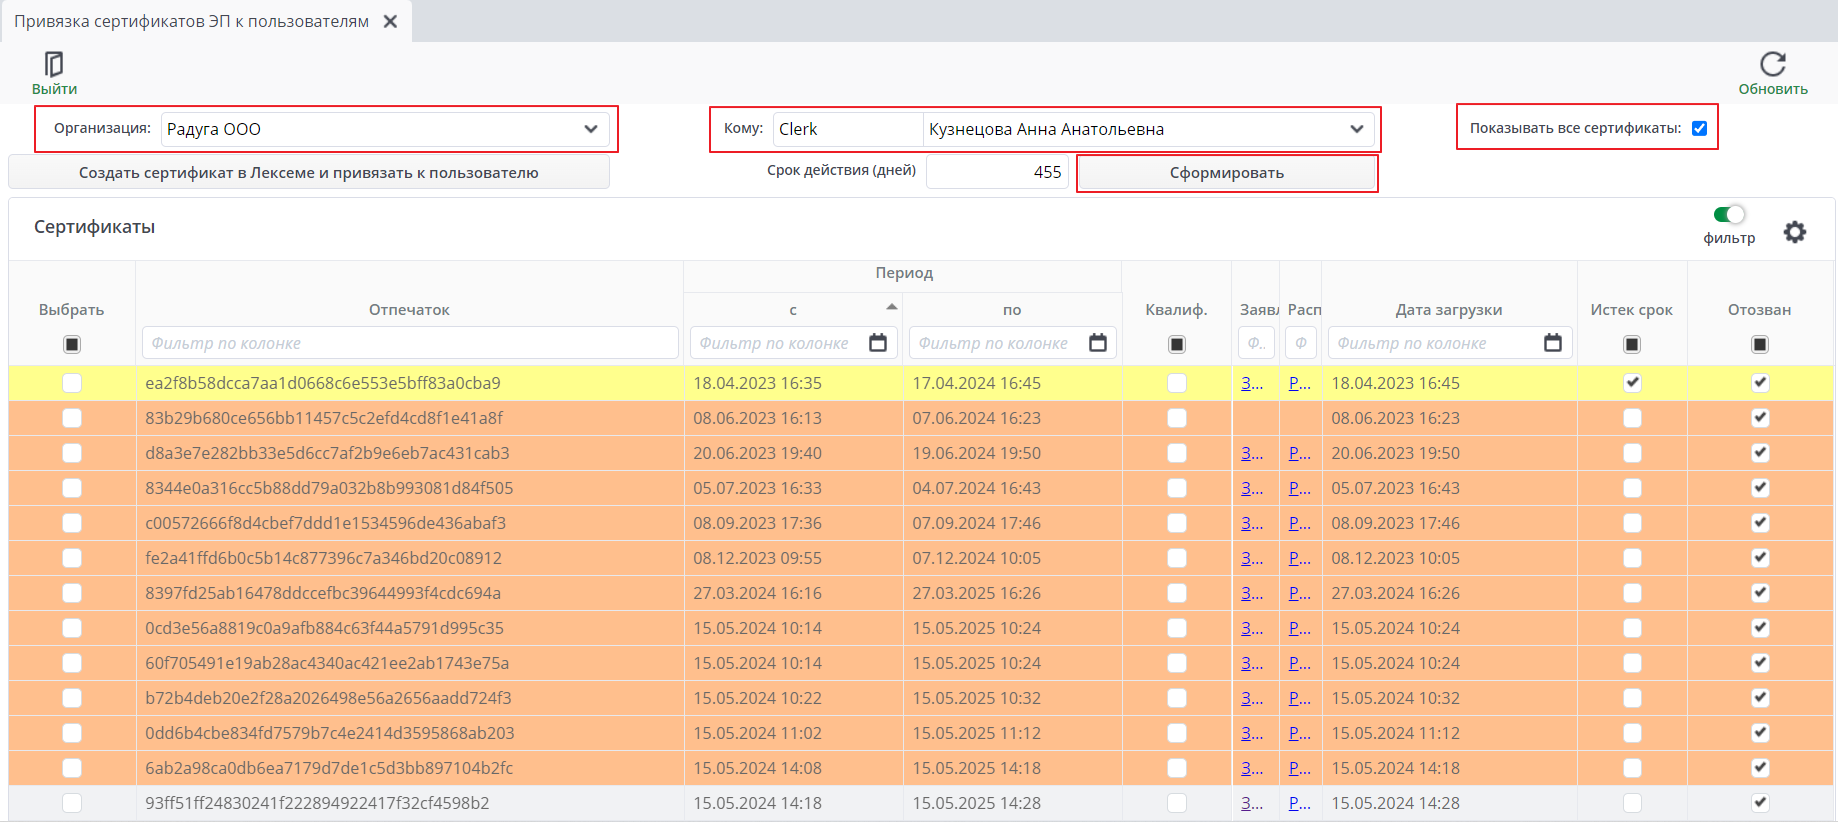
Task: Toggle Отозван column filter checkbox
Action: click(1760, 344)
